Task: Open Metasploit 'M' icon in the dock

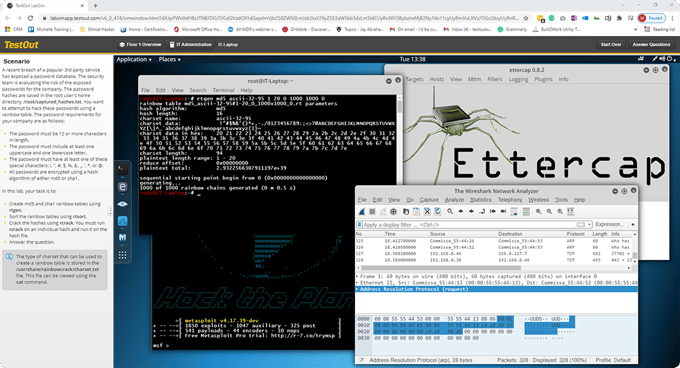Action: [122, 238]
